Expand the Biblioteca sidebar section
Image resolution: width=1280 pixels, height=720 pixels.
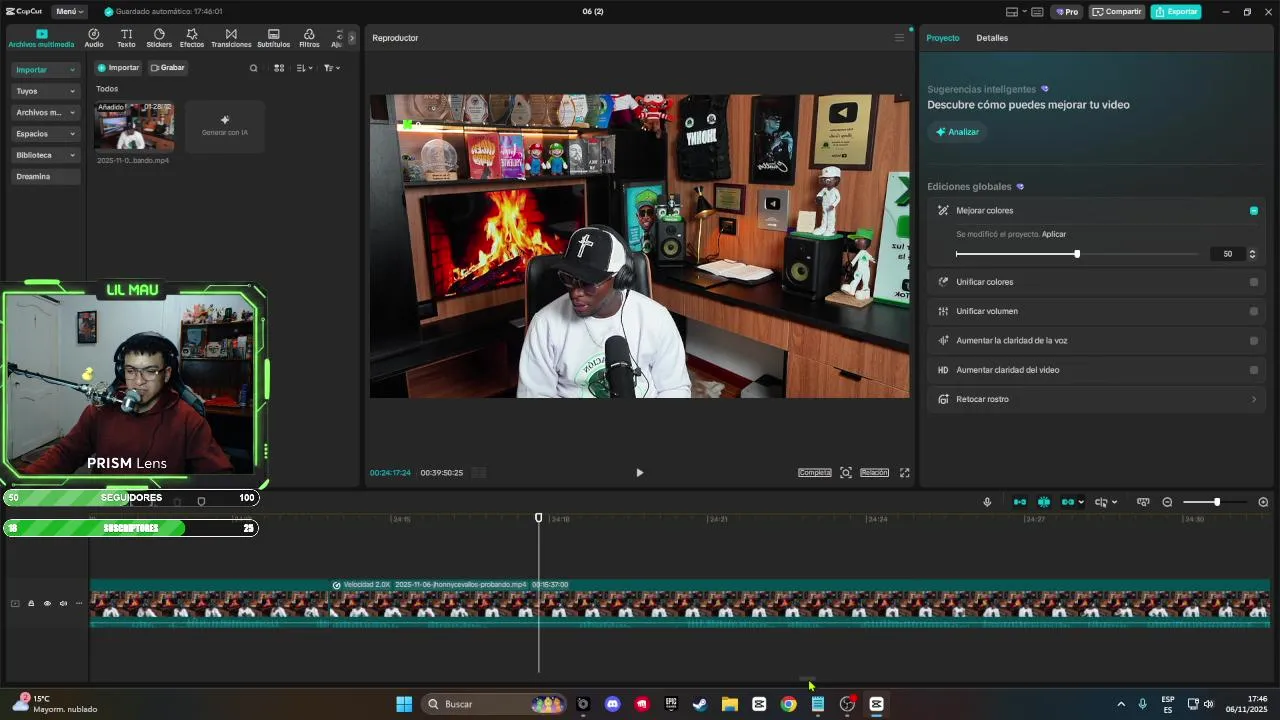click(45, 155)
